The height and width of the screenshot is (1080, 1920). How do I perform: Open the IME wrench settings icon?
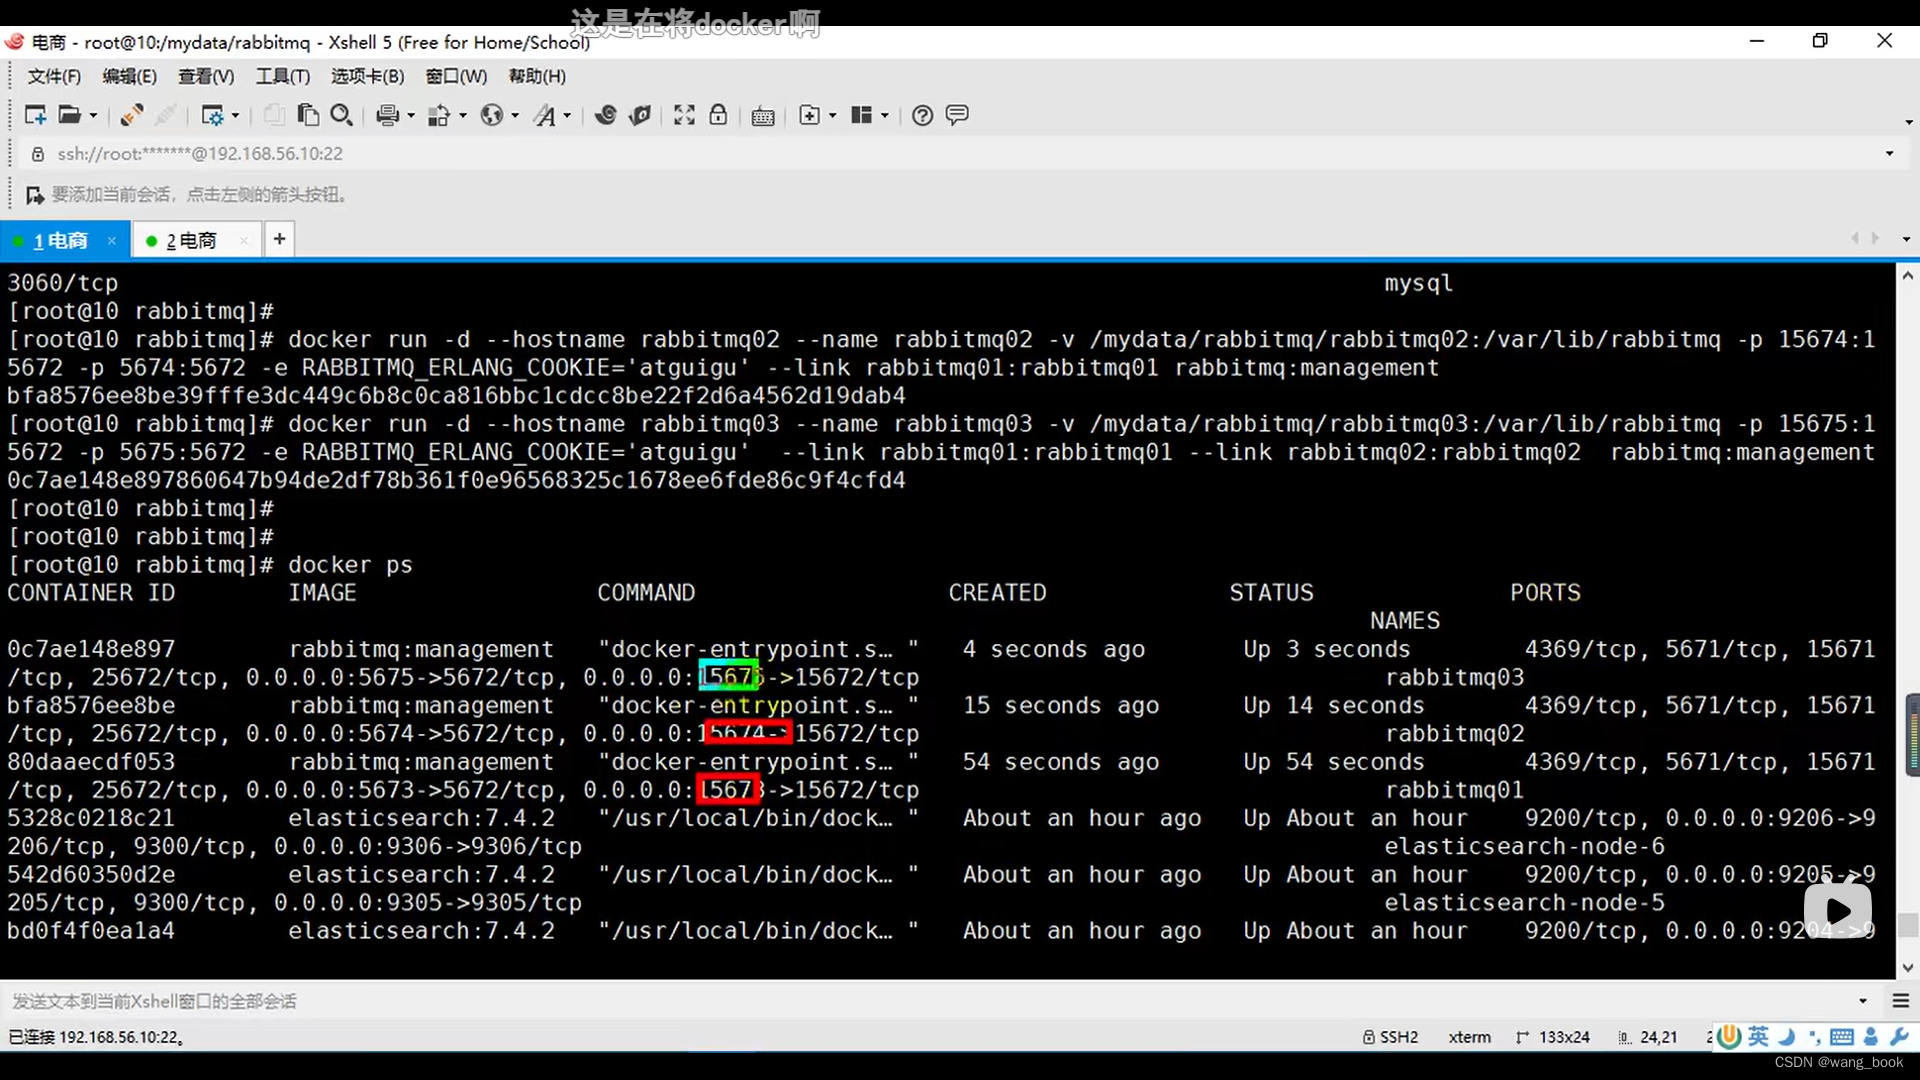click(1899, 1037)
